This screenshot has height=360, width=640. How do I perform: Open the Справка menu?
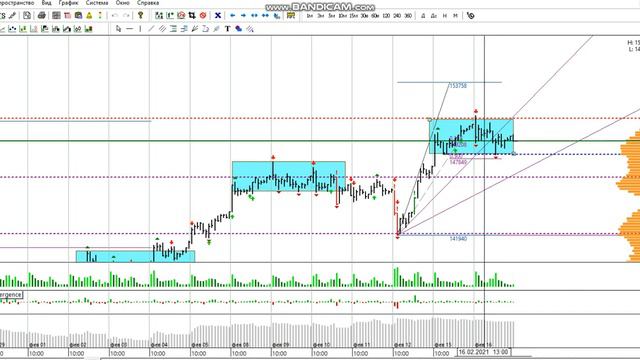(148, 3)
